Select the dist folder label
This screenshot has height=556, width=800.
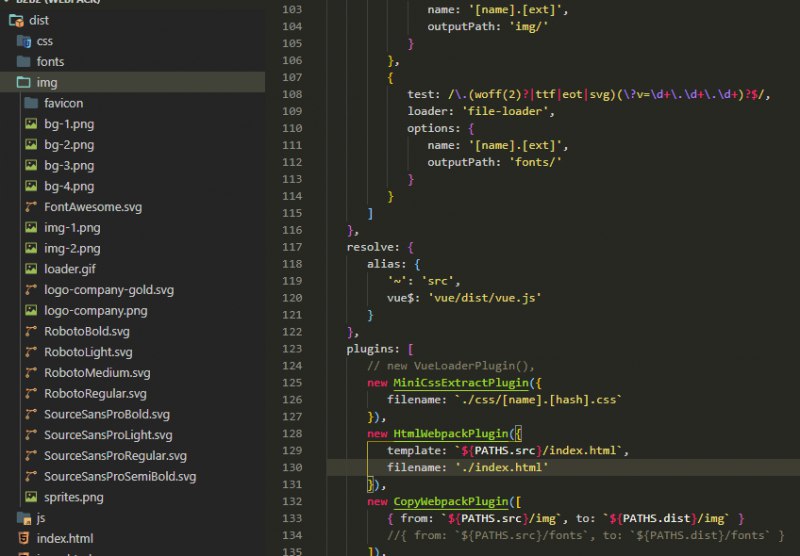point(39,20)
